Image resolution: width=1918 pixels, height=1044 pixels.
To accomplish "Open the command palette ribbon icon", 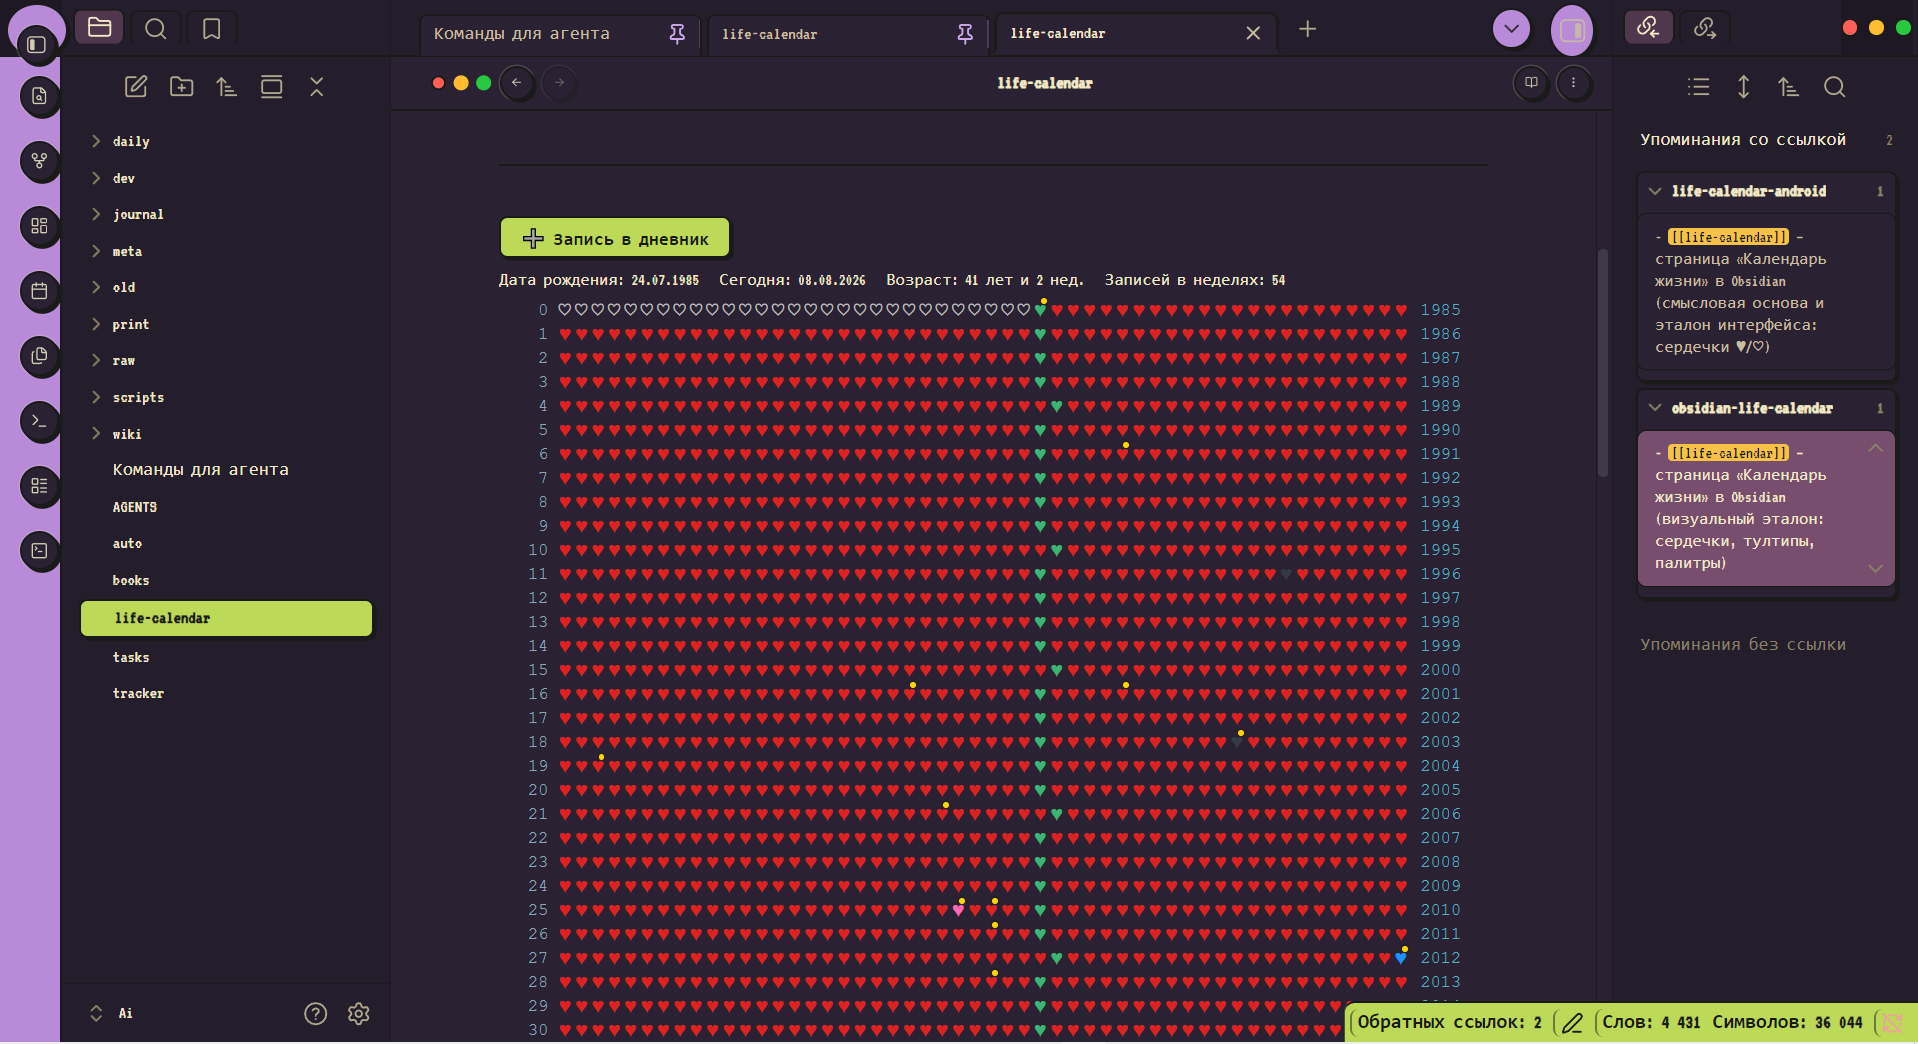I will pos(40,420).
